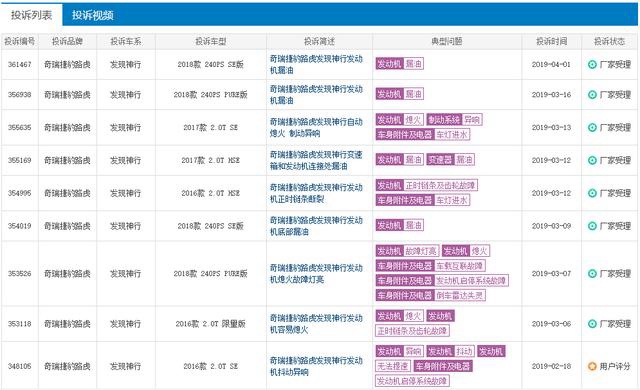Click the 投诉编号 column header
Screen dimensions: 640x390
pyautogui.click(x=20, y=41)
